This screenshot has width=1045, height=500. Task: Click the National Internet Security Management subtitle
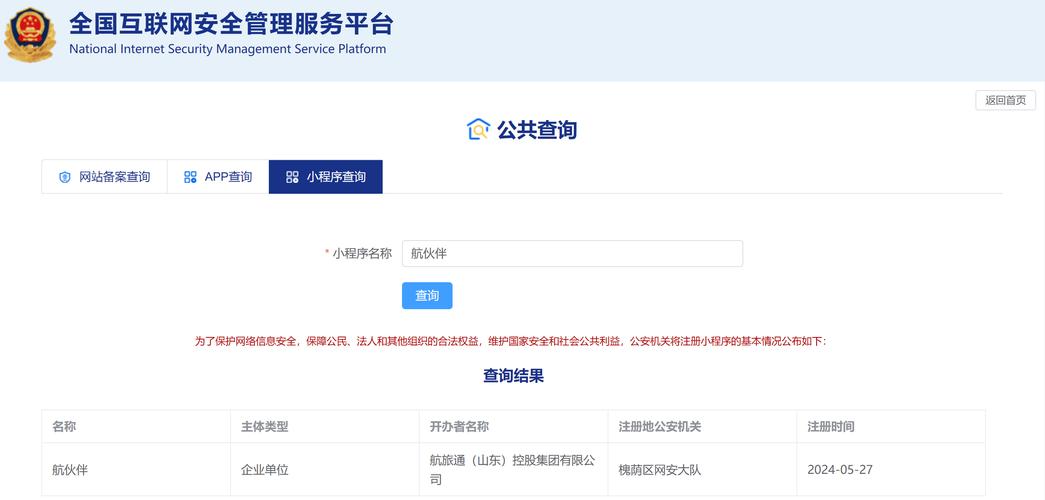coord(227,49)
